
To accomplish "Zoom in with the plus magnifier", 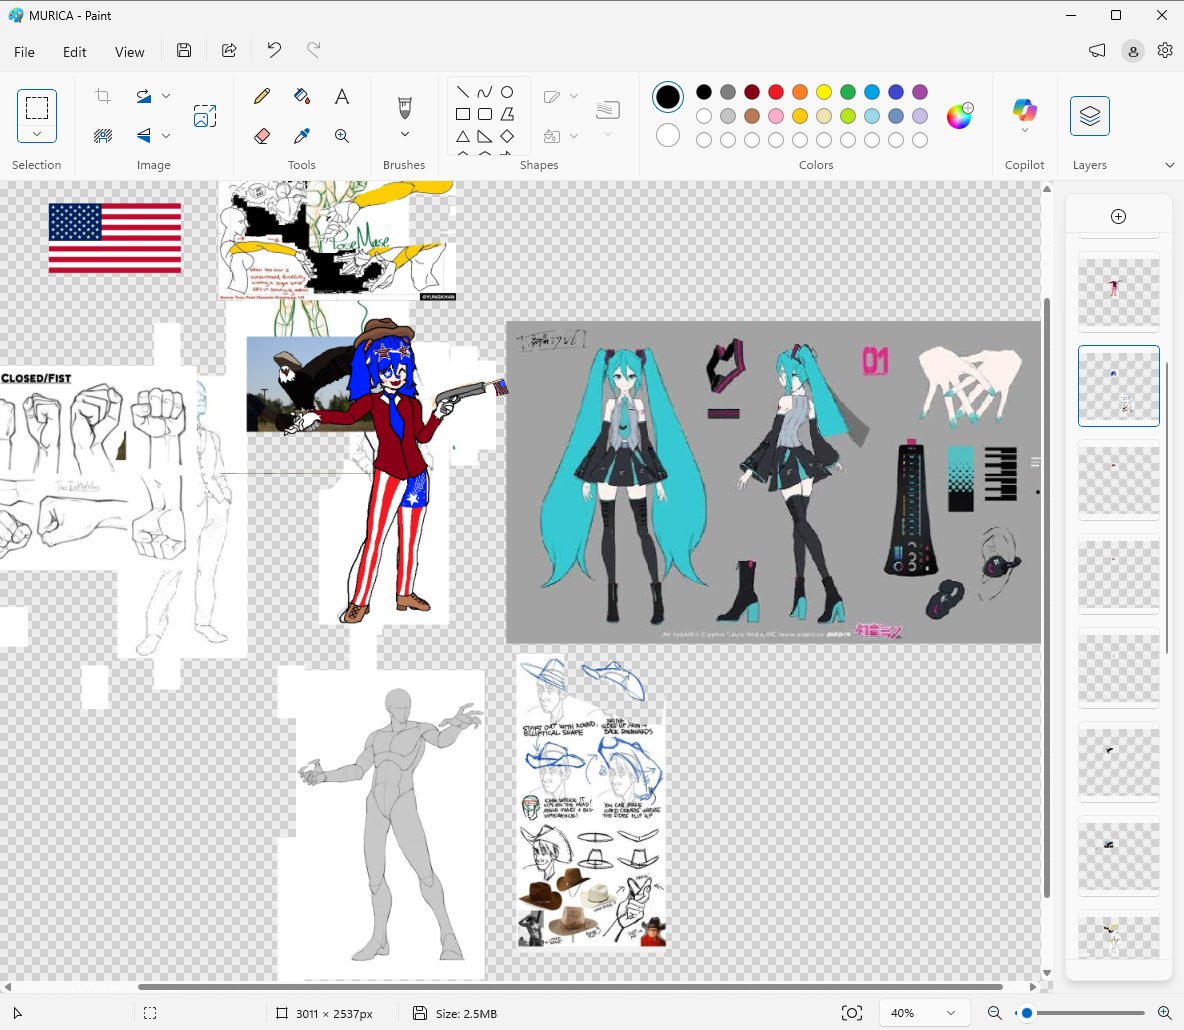I will [x=1164, y=1013].
